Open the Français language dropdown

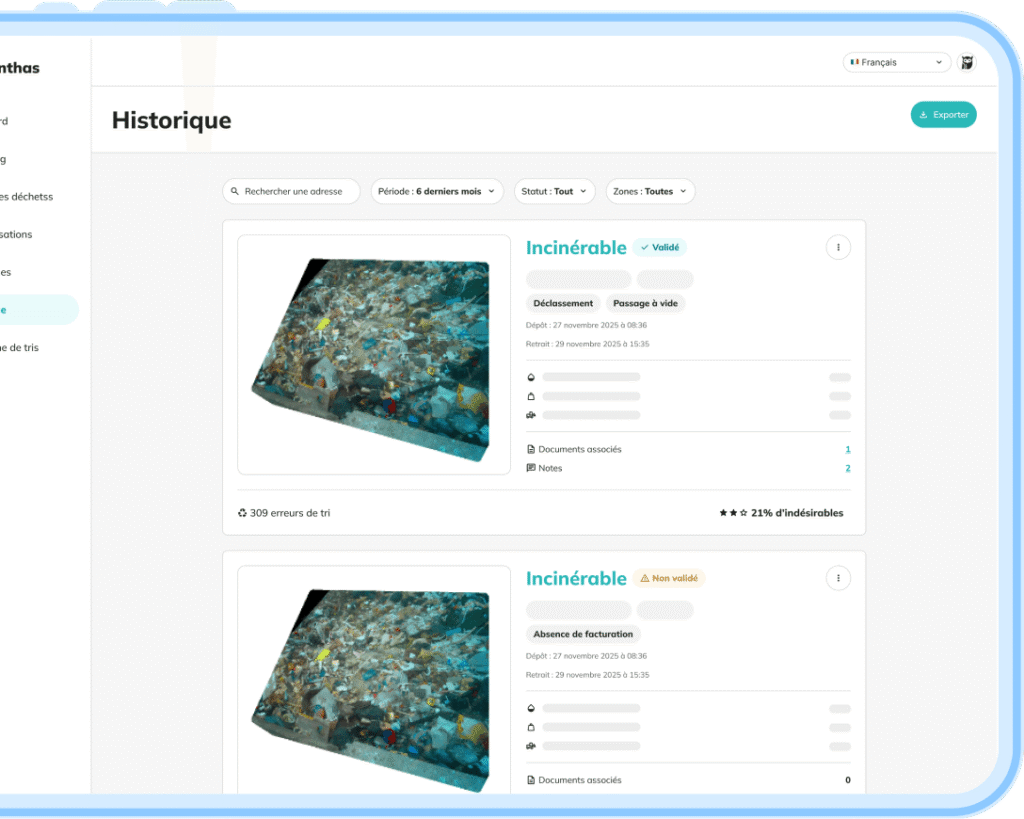[896, 62]
